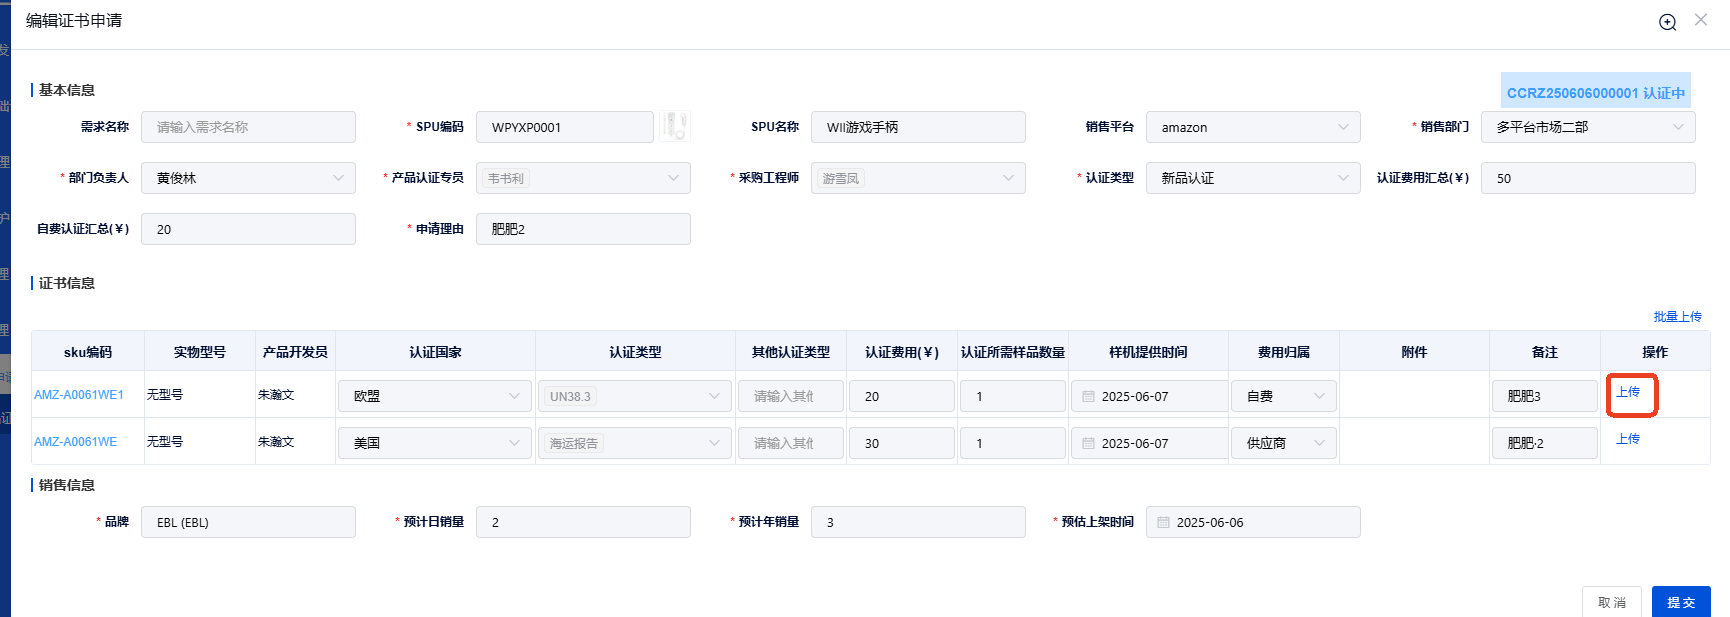Image resolution: width=1730 pixels, height=617 pixels.
Task: Close the 编辑证书申请 dialog
Action: [1700, 20]
